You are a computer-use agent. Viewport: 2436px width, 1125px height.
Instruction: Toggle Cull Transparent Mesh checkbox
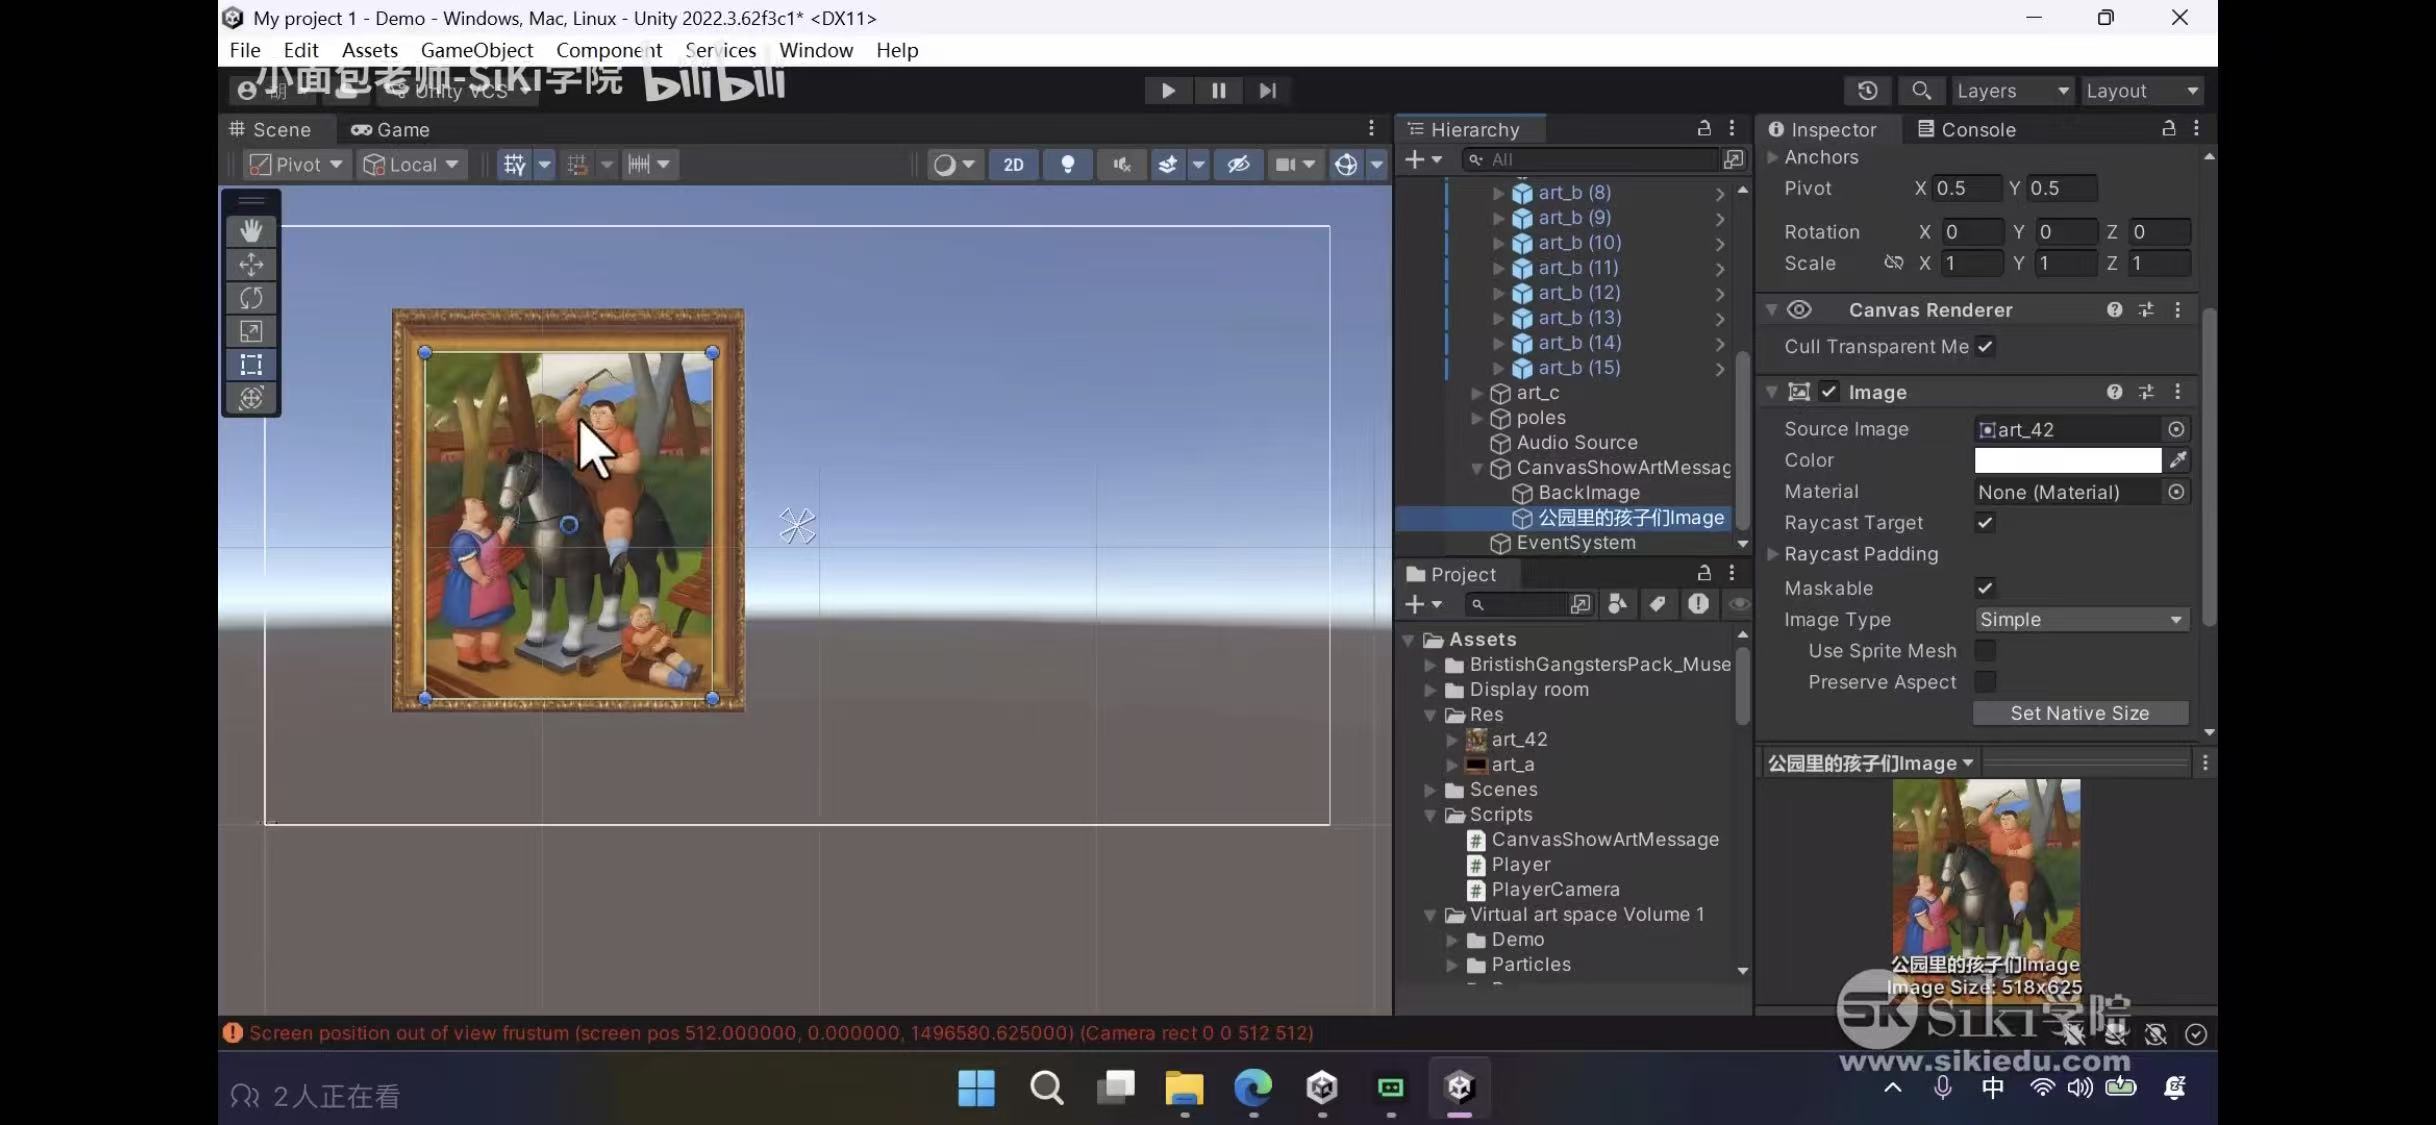click(1985, 346)
